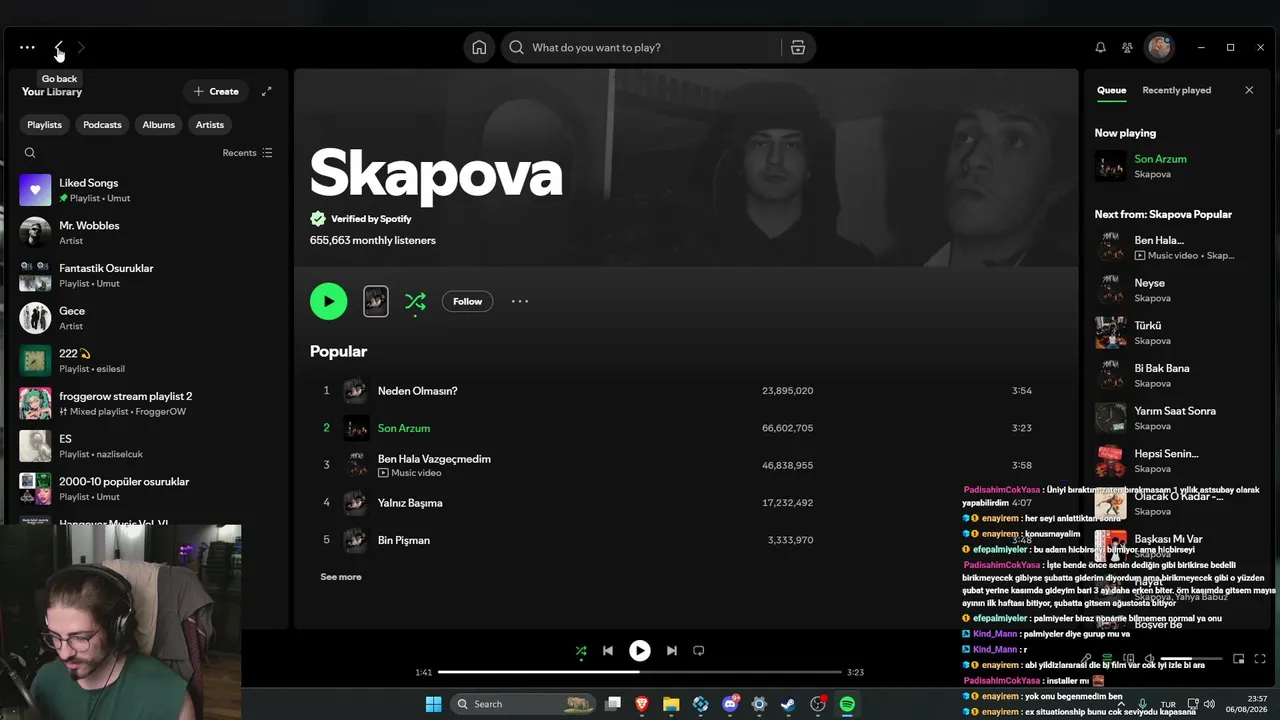Image resolution: width=1280 pixels, height=720 pixels.
Task: Toggle shuffle on the Skapova artist page
Action: 415,301
